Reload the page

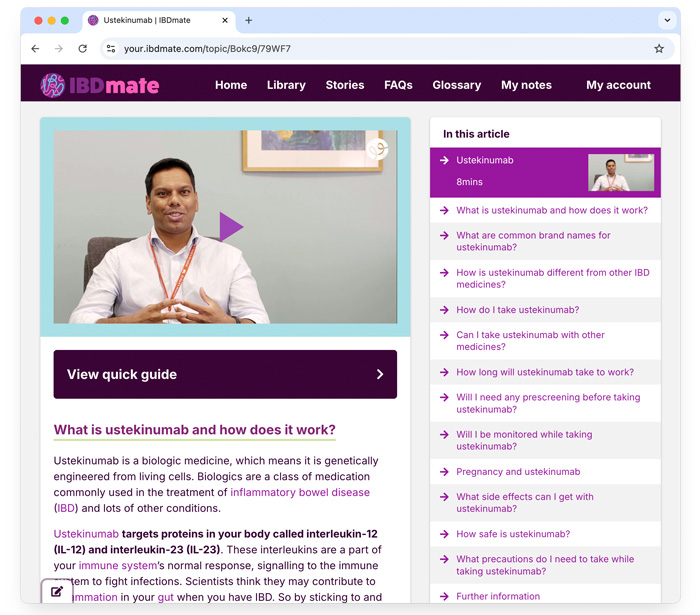(83, 49)
